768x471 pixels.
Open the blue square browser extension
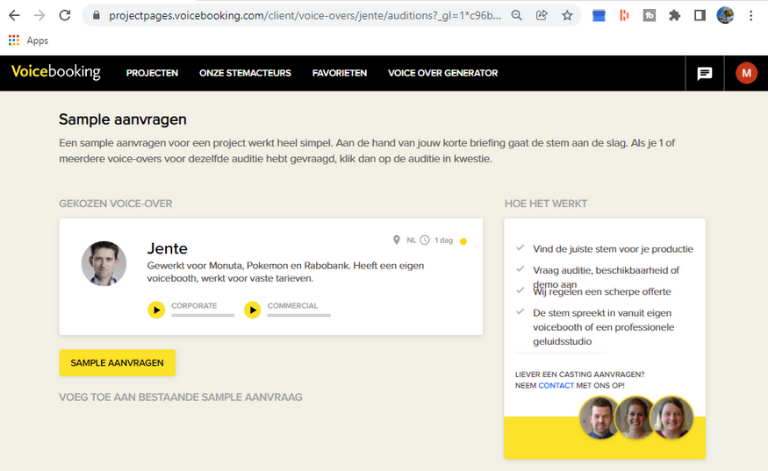click(599, 16)
